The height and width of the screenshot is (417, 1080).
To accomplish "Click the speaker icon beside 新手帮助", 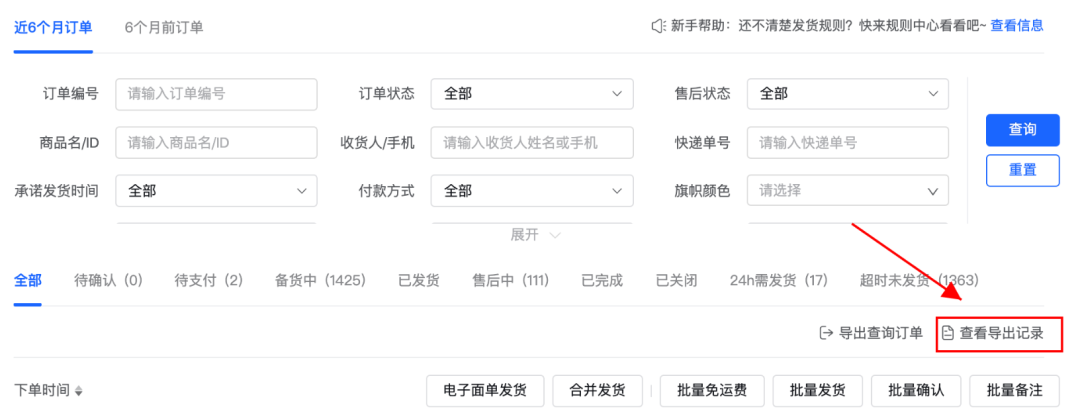I will (x=658, y=26).
